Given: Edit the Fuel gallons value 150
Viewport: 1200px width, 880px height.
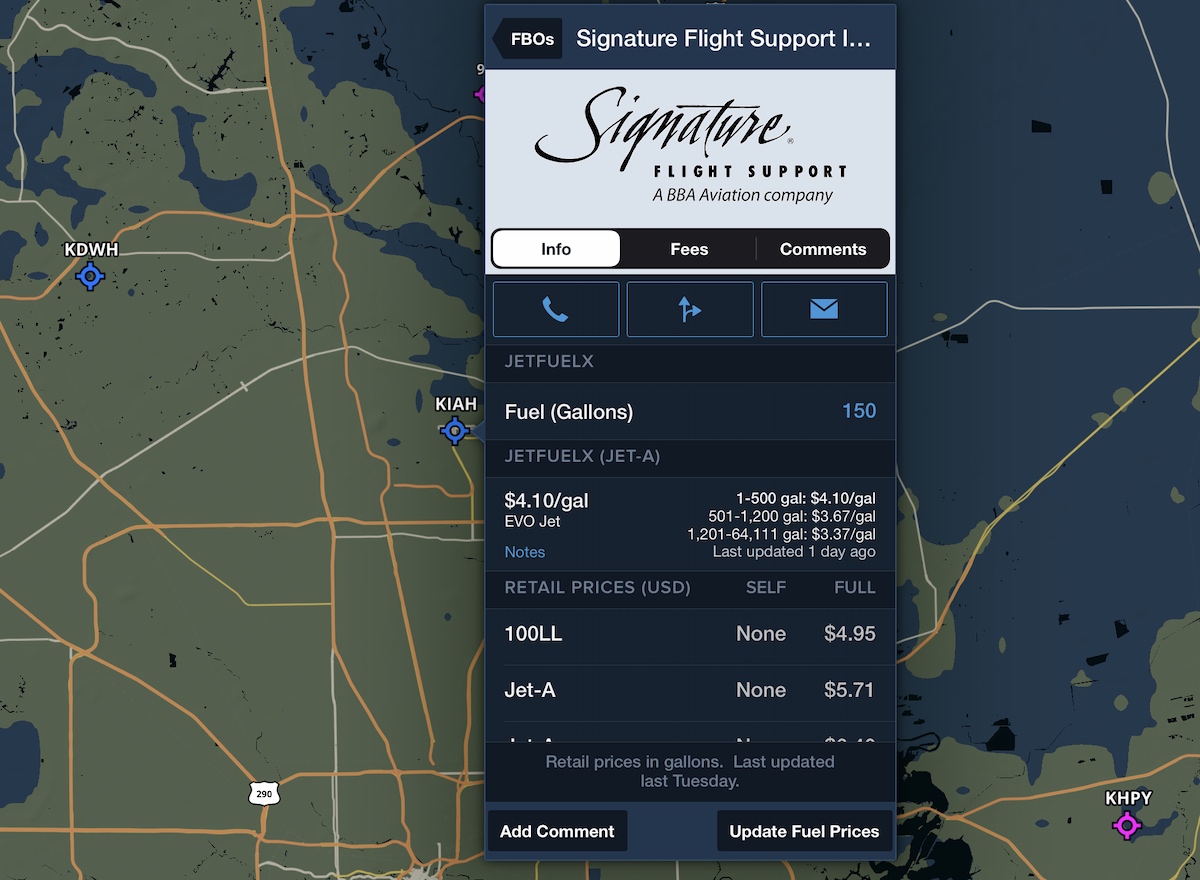Looking at the screenshot, I should (x=859, y=411).
